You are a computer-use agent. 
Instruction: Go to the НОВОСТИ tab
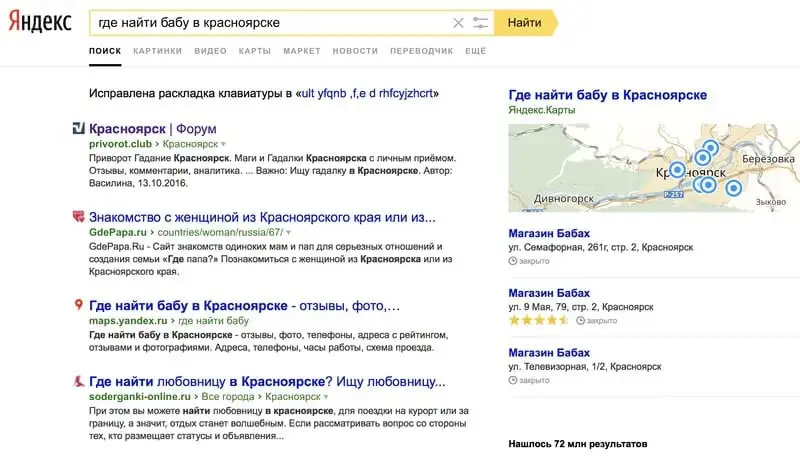(x=355, y=50)
